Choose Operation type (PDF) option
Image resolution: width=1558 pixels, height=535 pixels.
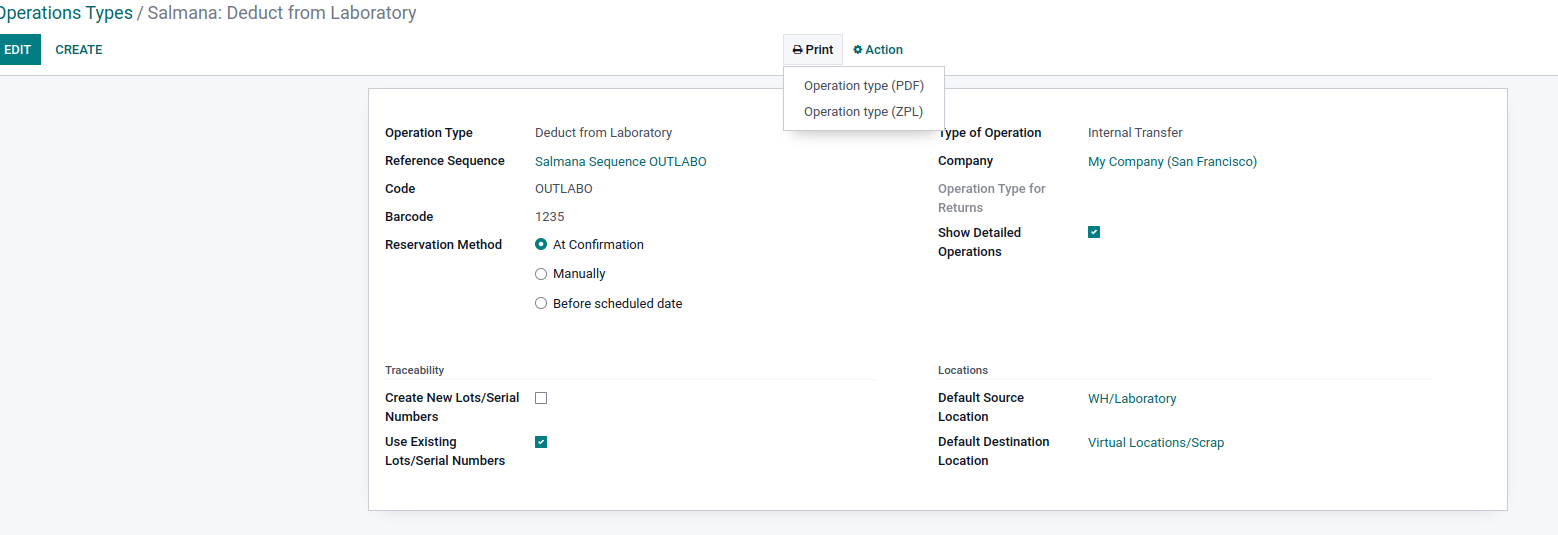[864, 86]
